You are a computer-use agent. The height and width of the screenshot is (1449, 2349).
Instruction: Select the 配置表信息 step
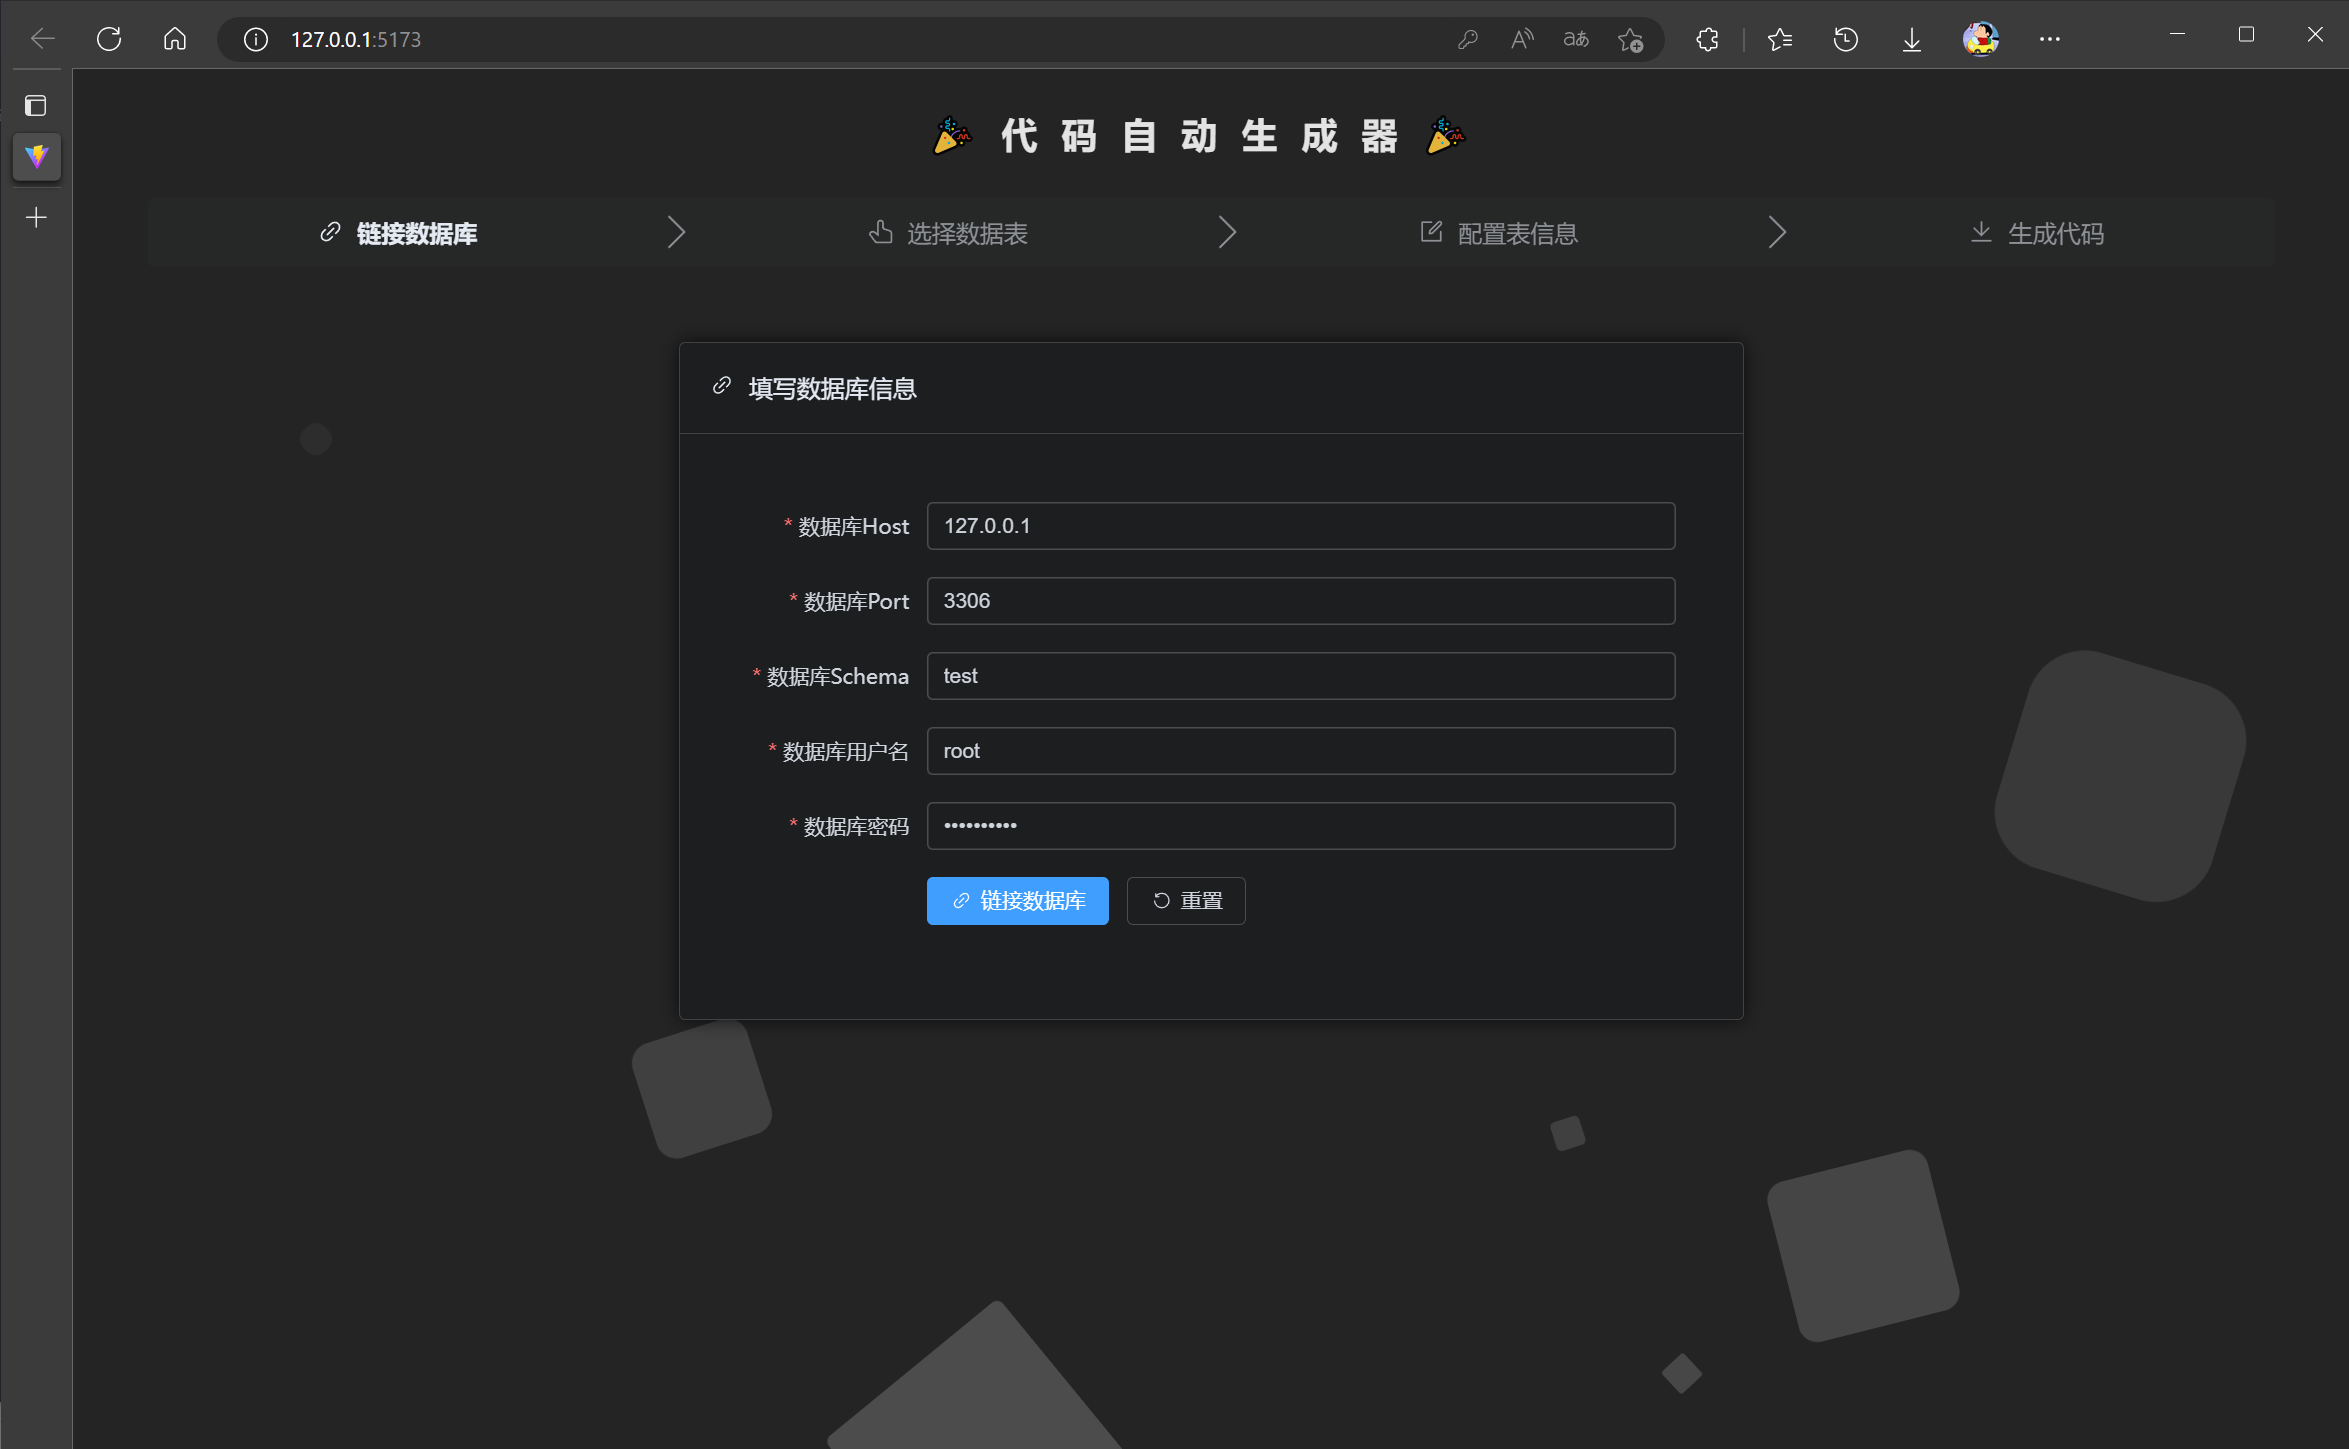click(x=1499, y=233)
